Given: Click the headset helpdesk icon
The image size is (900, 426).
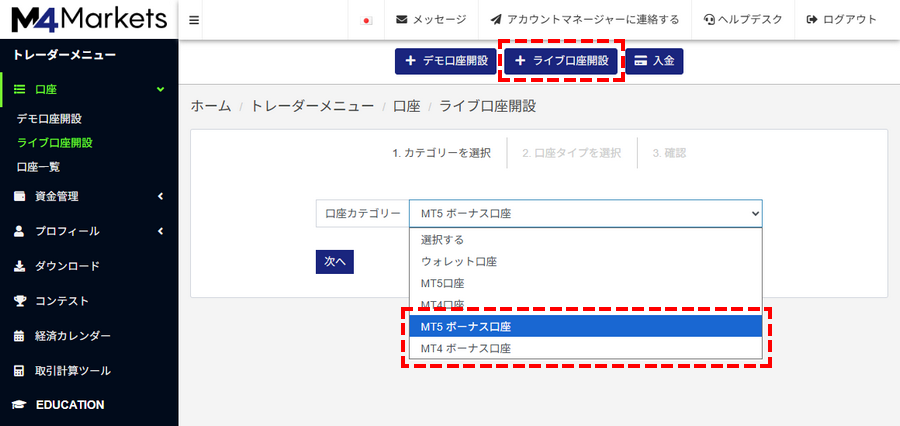Looking at the screenshot, I should click(709, 20).
